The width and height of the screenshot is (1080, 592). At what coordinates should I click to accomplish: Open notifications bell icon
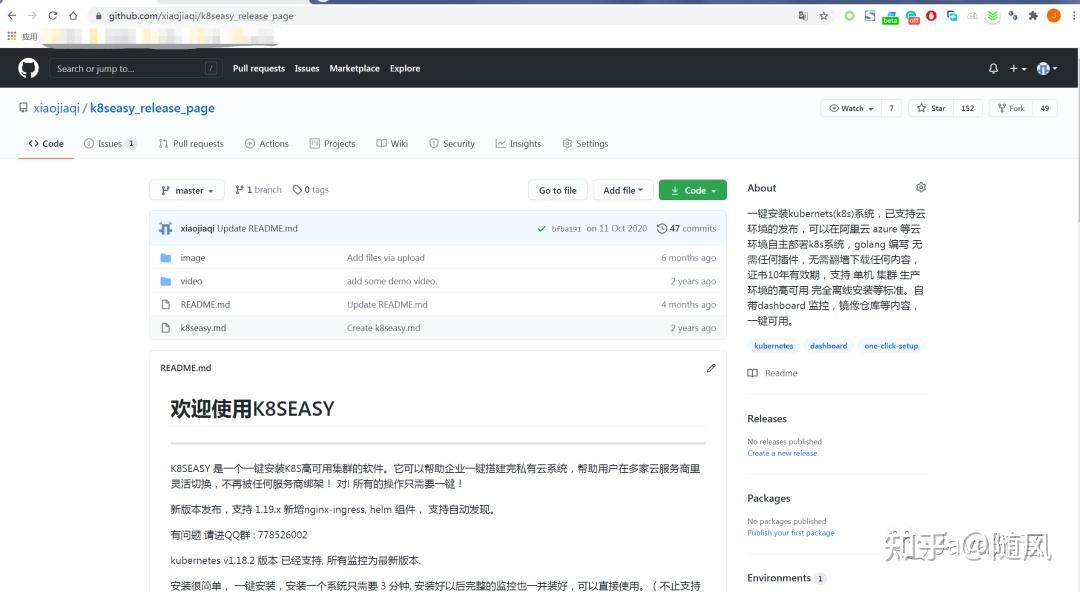pyautogui.click(x=993, y=68)
